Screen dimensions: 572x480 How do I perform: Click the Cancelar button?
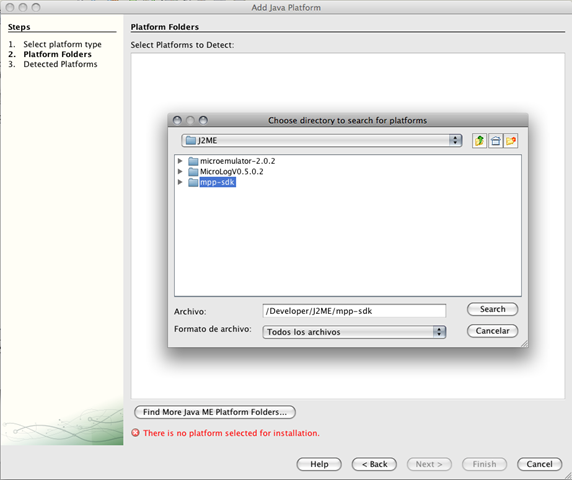click(x=492, y=331)
